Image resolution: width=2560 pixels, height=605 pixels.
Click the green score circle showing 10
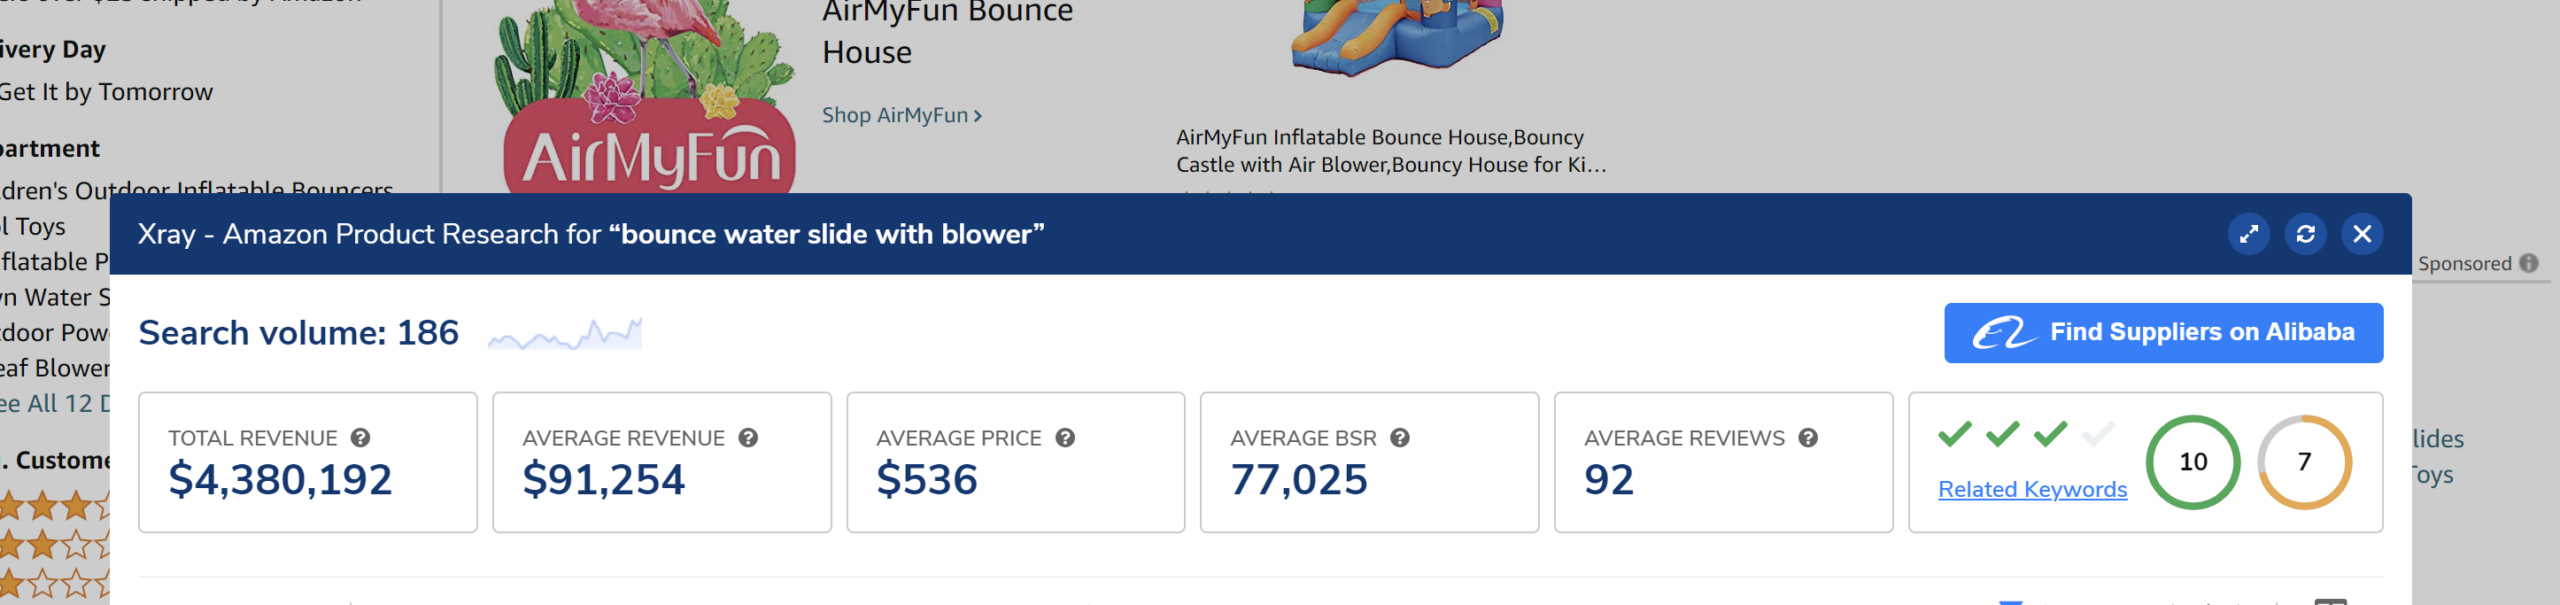point(2193,462)
